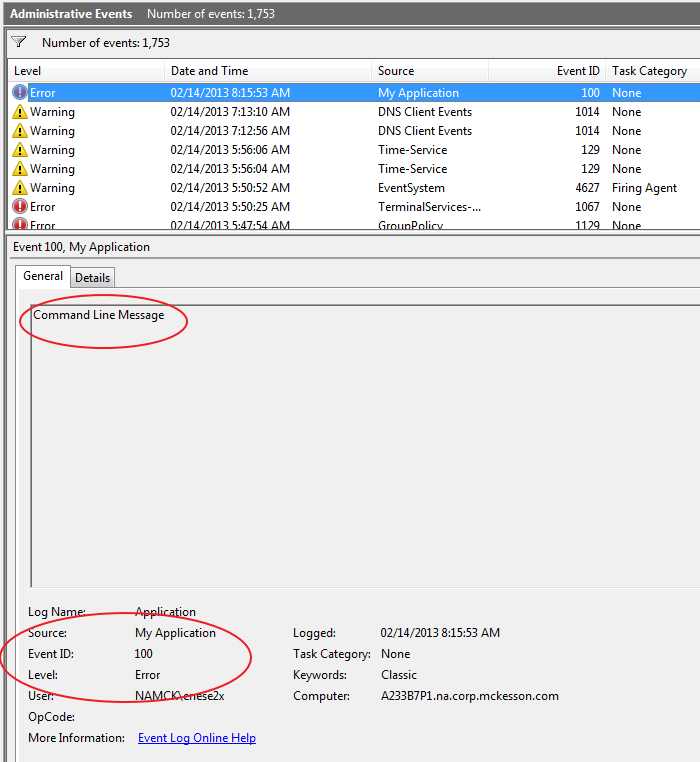Screen dimensions: 700x762
Task: Click the Event ID value 100 in details
Action: [143, 654]
